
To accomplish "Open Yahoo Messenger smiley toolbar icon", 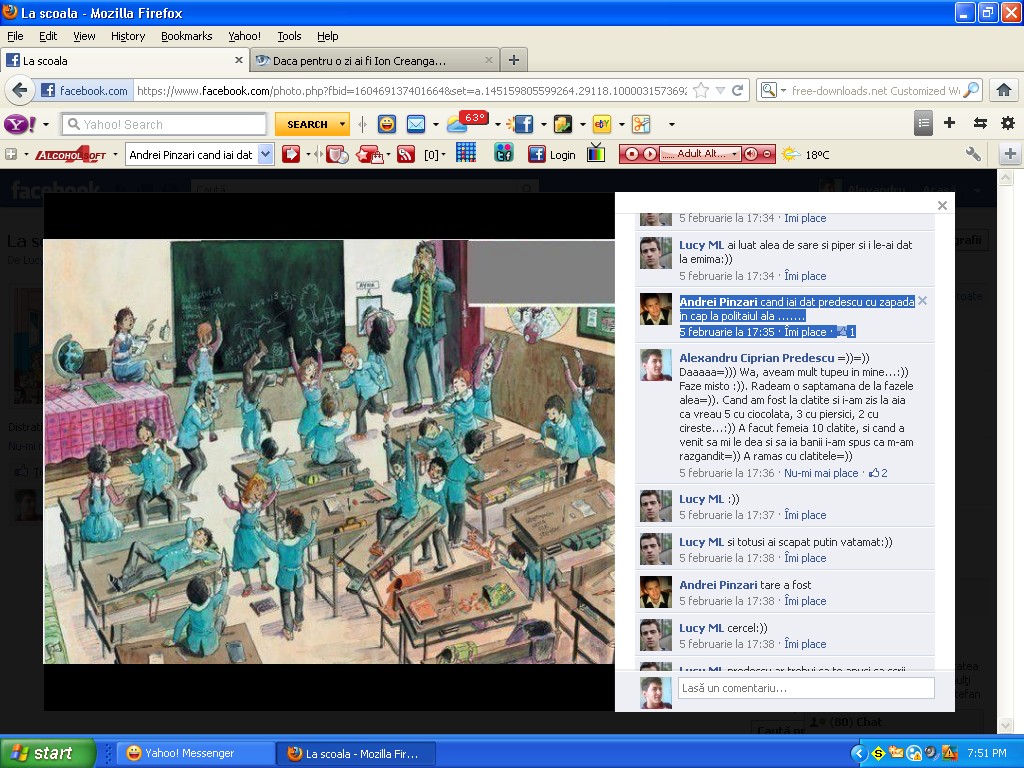I will (x=387, y=123).
